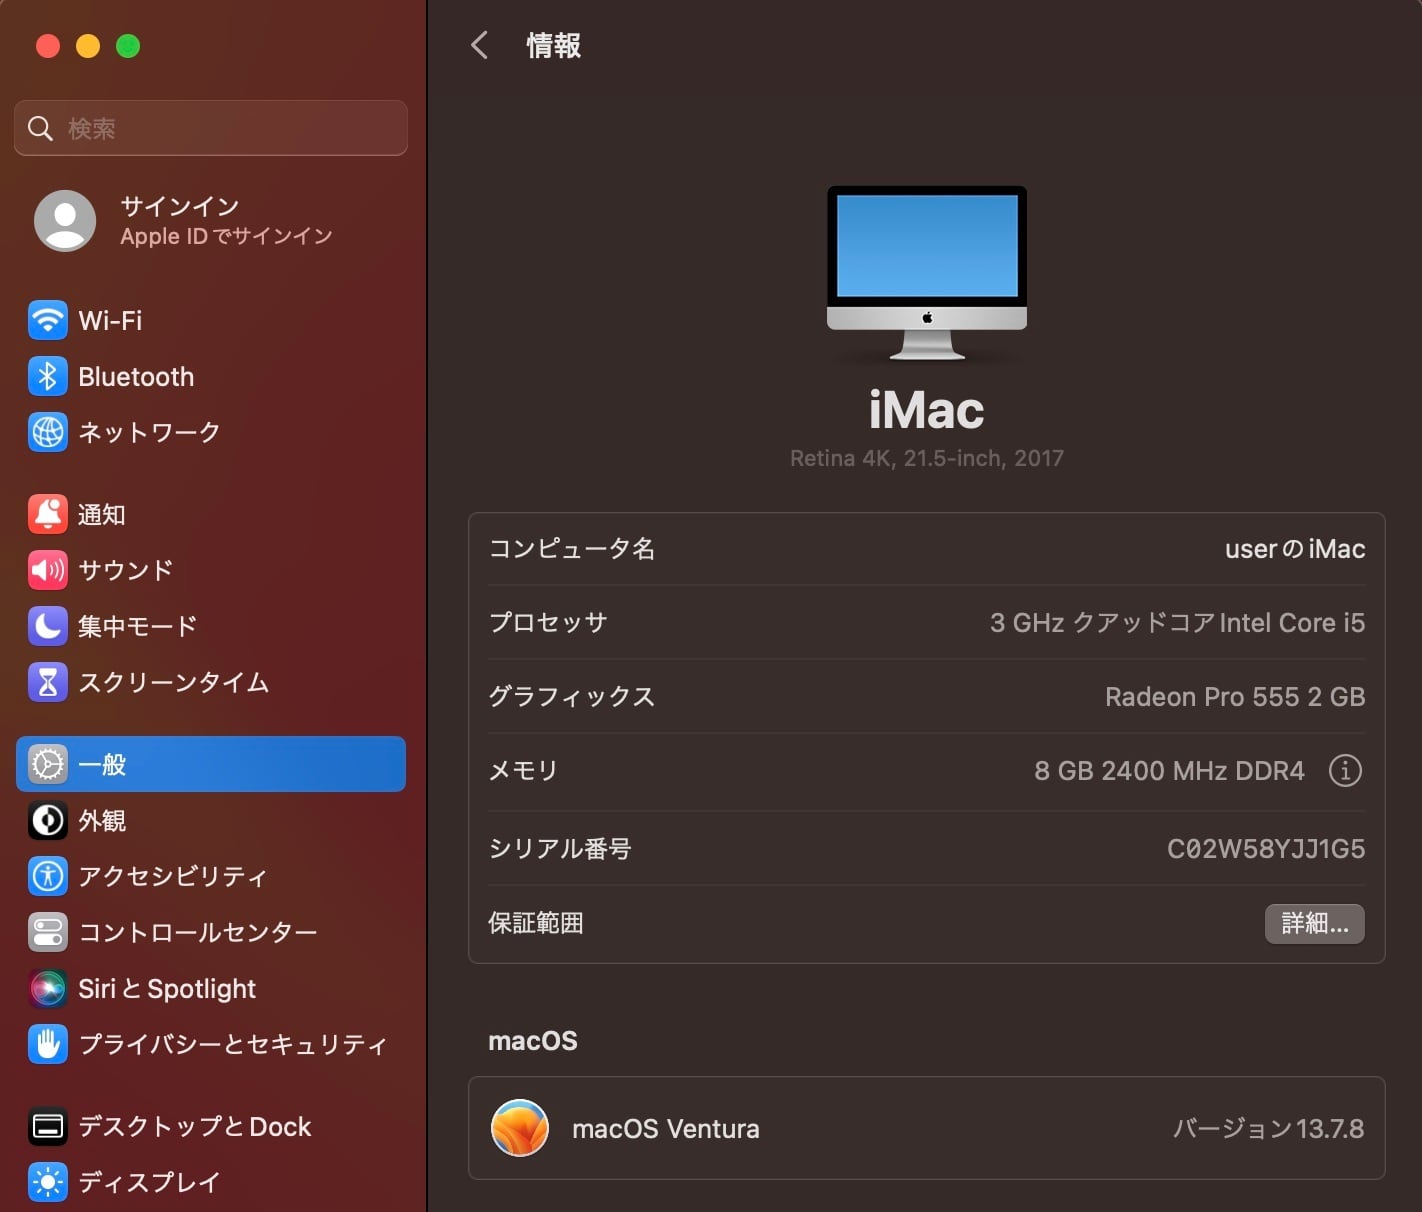Select the ネットワーク globe icon
Viewport: 1422px width, 1212px height.
pyautogui.click(x=48, y=432)
